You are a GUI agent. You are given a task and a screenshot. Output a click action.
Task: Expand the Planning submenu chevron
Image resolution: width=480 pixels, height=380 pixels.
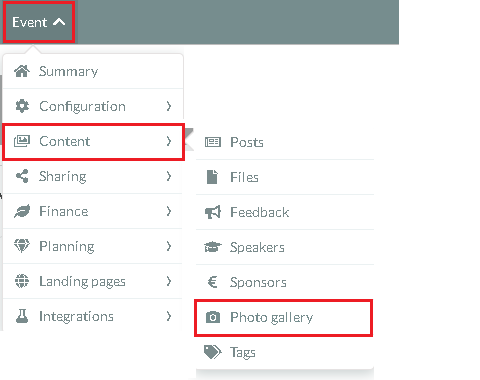pos(169,246)
